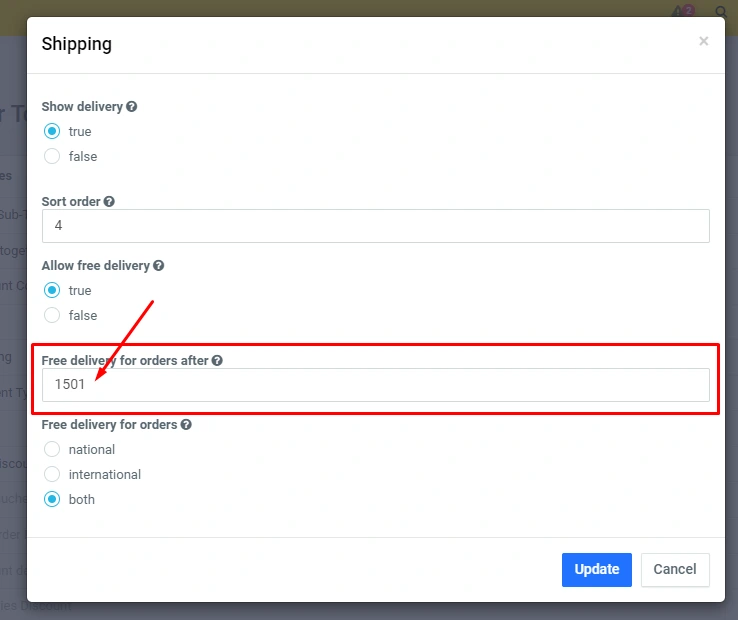Click the search magnifier icon in top bar

[x=721, y=12]
